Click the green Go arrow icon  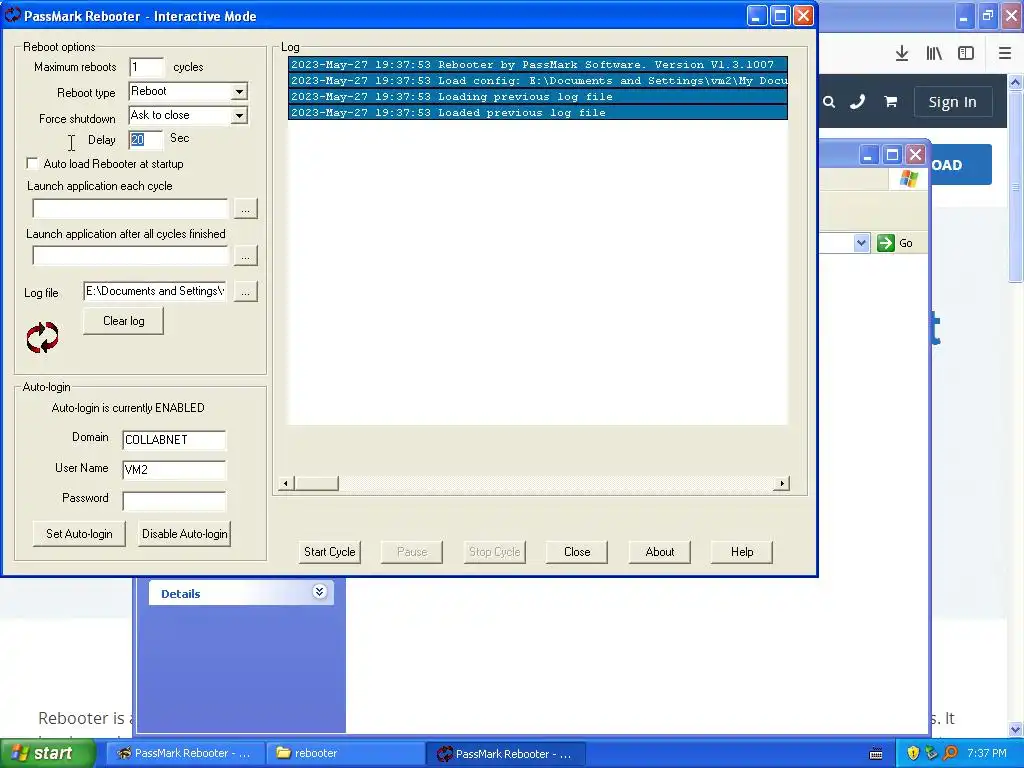[x=886, y=243]
